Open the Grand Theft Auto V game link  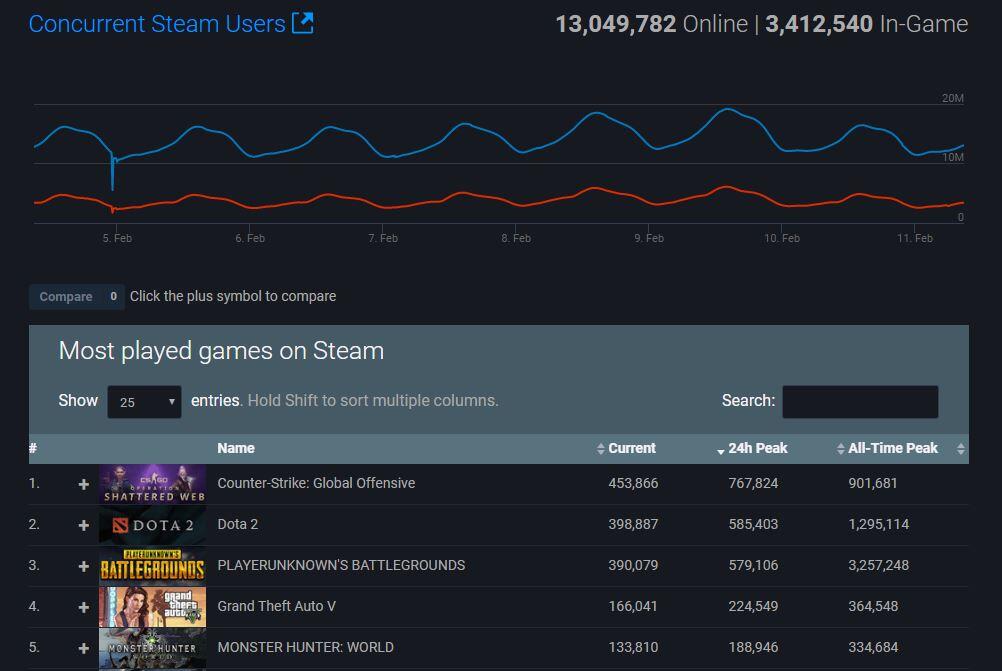click(276, 606)
